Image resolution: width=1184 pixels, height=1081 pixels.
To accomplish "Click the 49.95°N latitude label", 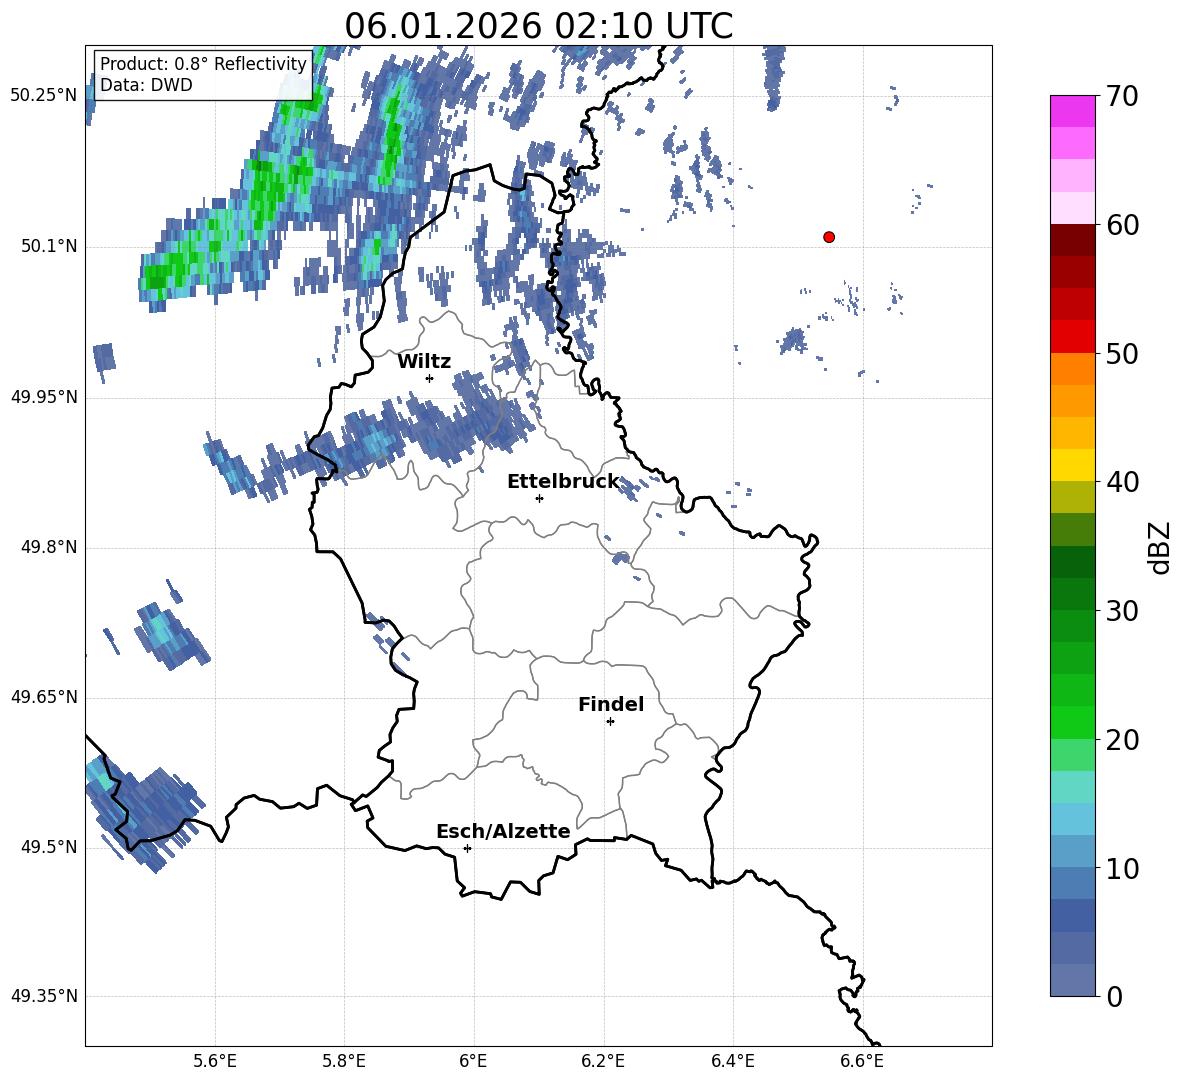I will (44, 396).
